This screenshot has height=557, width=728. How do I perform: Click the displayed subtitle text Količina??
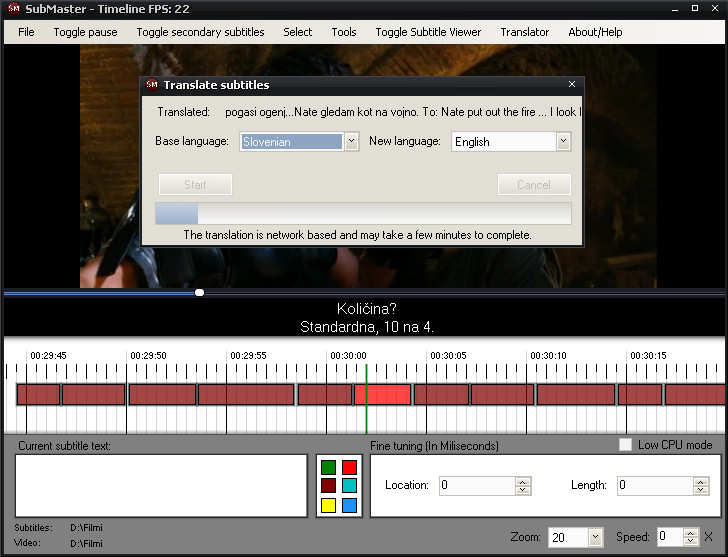pos(367,308)
